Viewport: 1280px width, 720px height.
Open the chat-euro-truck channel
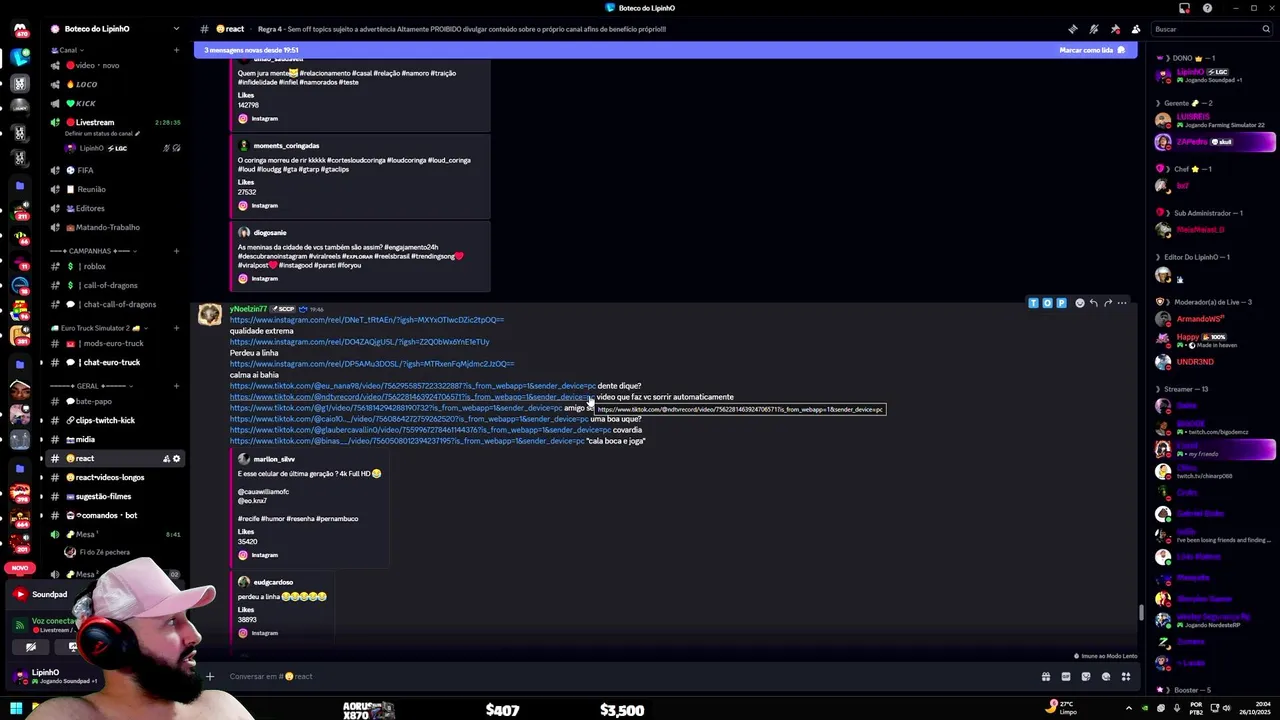click(x=115, y=362)
